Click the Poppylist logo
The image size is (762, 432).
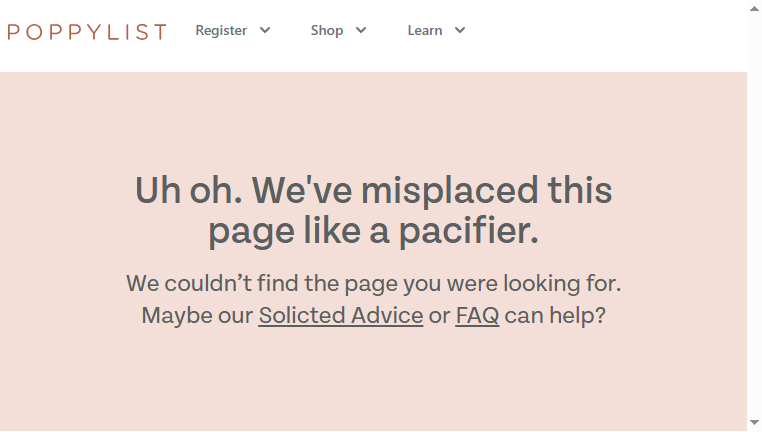[87, 32]
